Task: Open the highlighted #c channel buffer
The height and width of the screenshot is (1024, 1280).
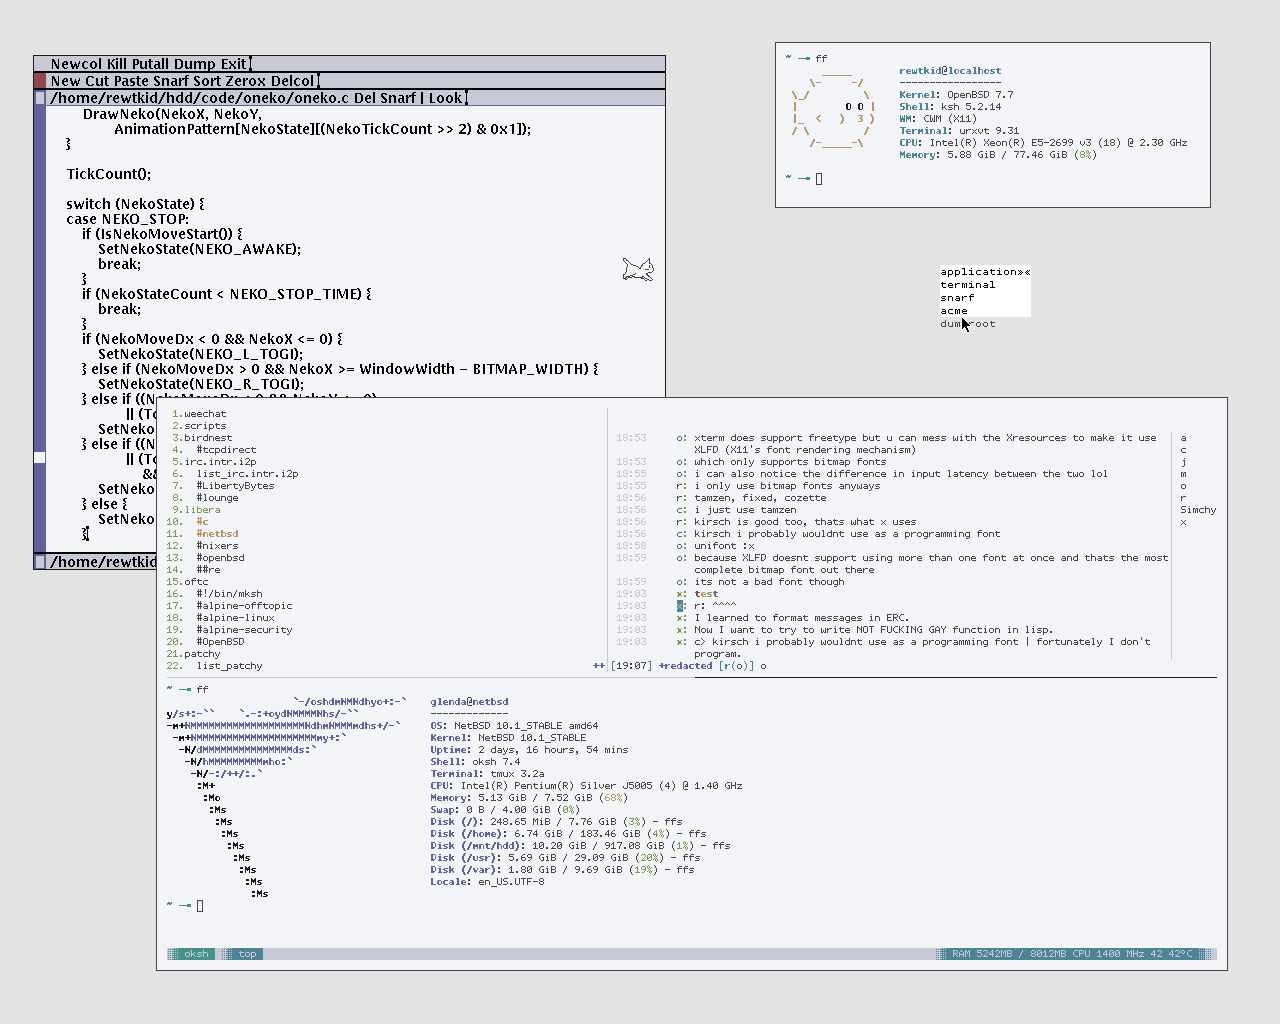Action: 202,522
